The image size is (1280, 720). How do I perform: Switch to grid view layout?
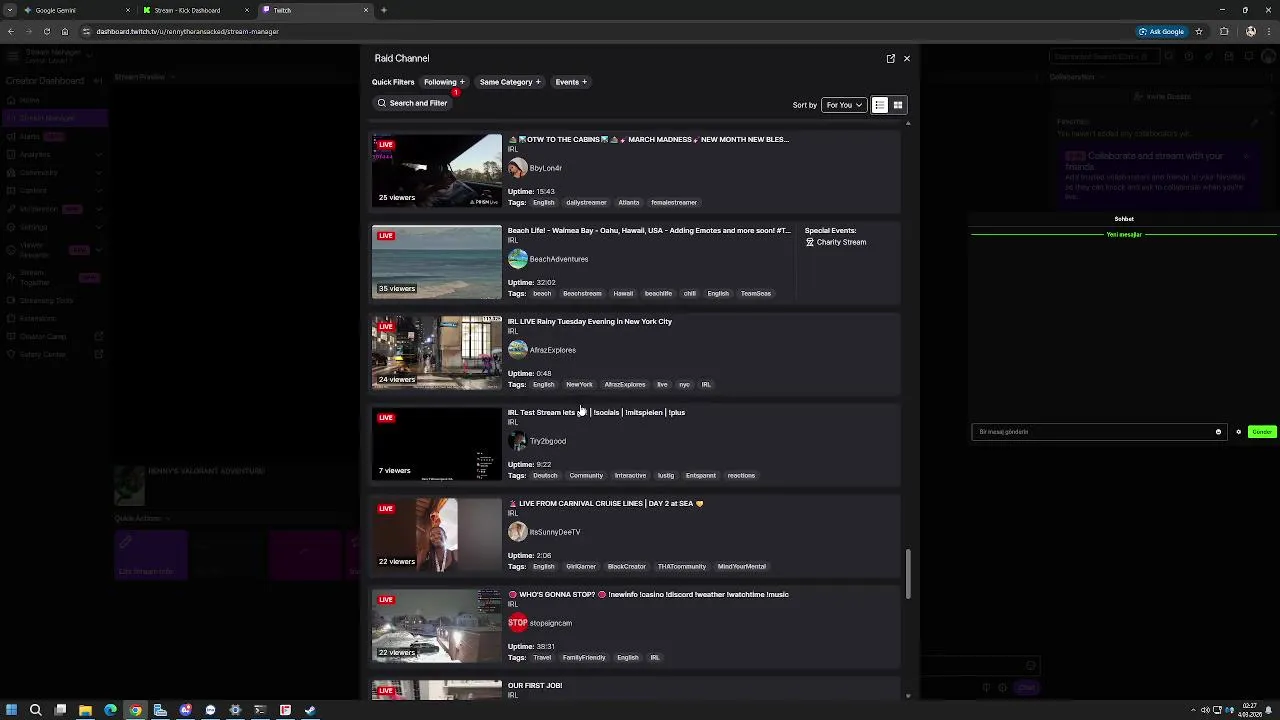(x=898, y=105)
